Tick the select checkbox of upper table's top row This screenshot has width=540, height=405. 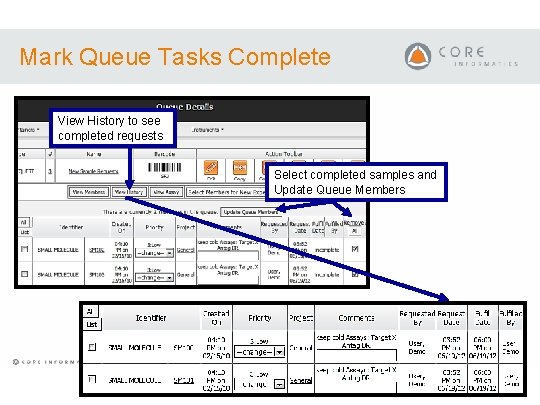[x=24, y=249]
